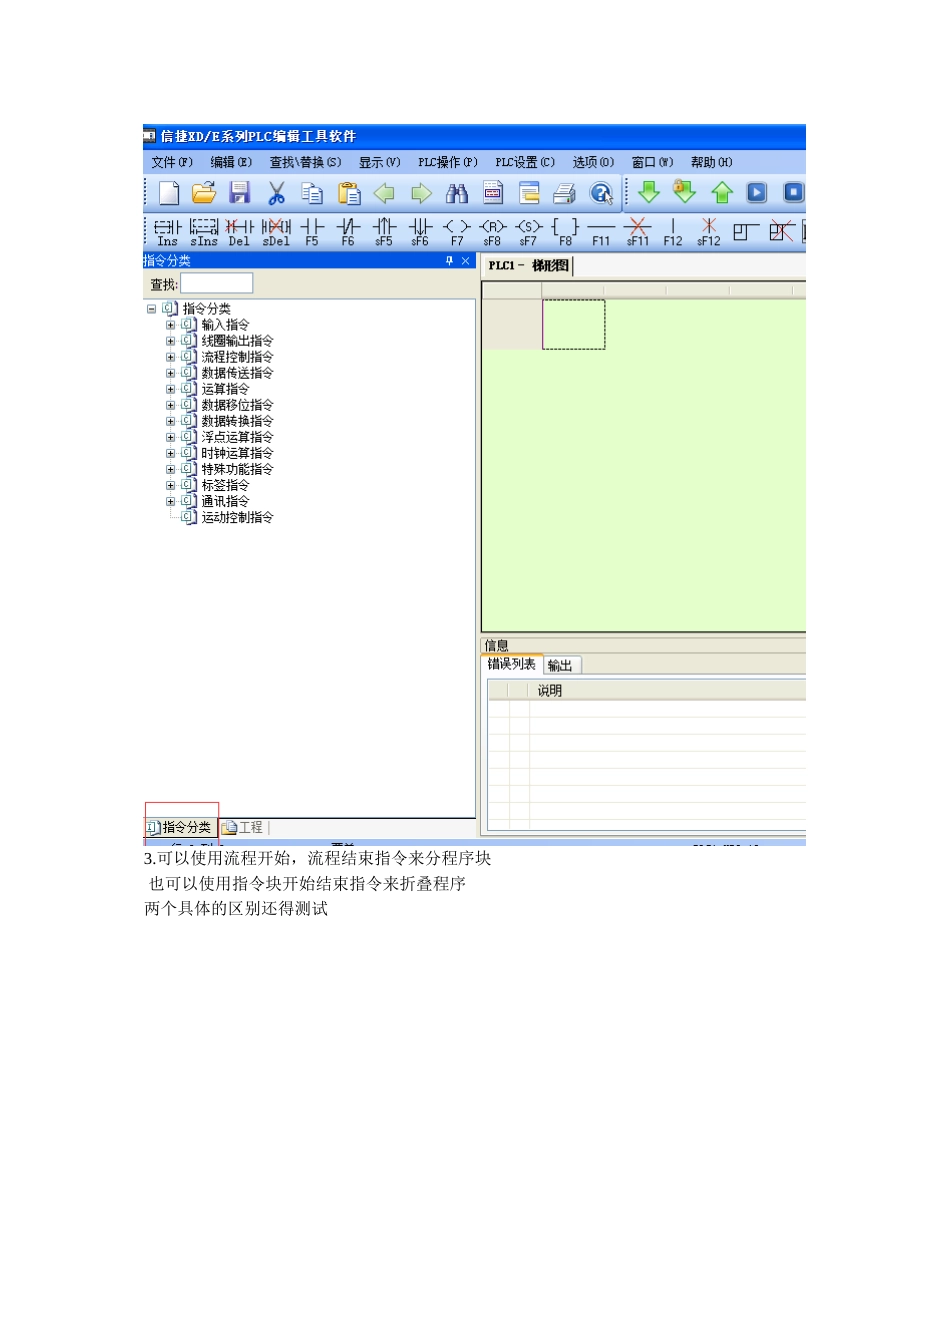Draw vertical line F12
This screenshot has width=950, height=1344.
673,233
